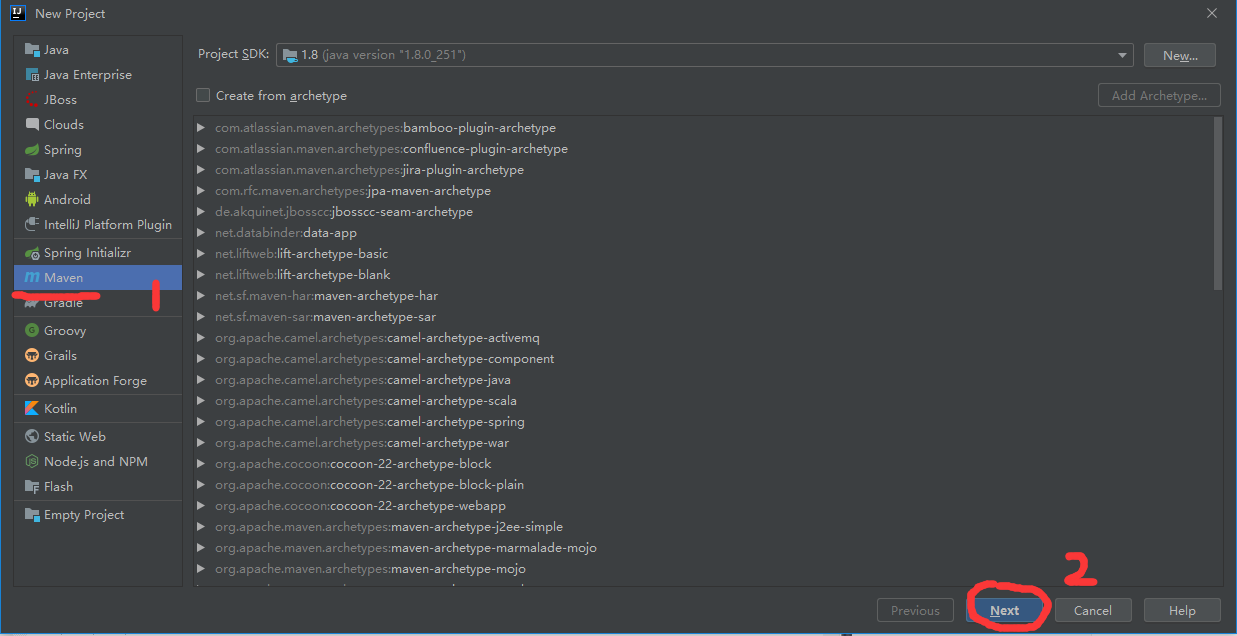Pick the JBoss icon in project list
The width and height of the screenshot is (1237, 636).
32,100
